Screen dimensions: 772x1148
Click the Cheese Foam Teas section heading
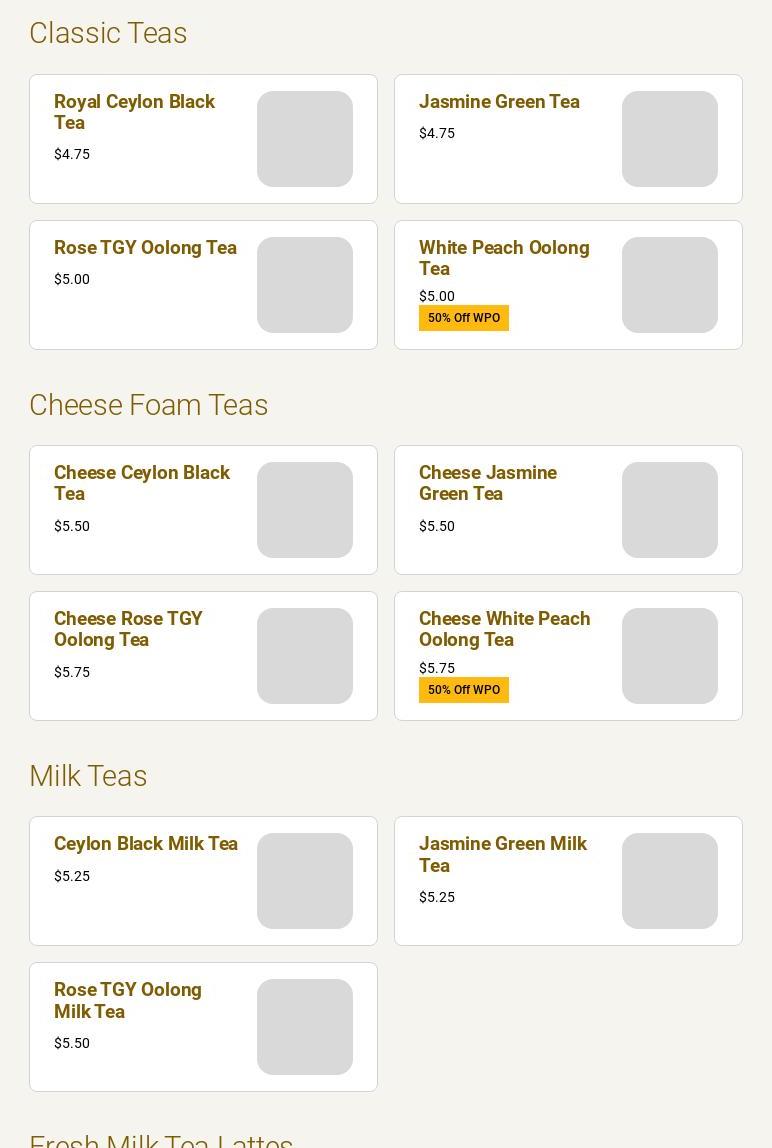[149, 405]
